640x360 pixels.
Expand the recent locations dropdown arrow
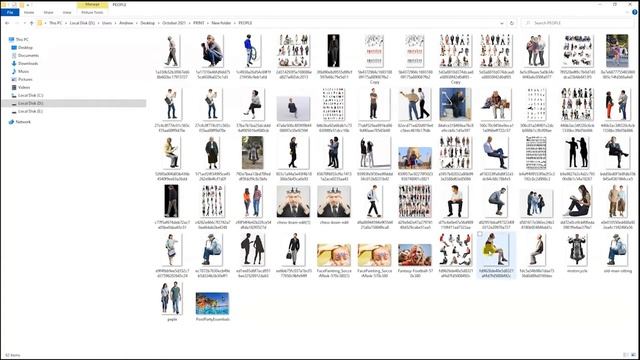coord(24,23)
